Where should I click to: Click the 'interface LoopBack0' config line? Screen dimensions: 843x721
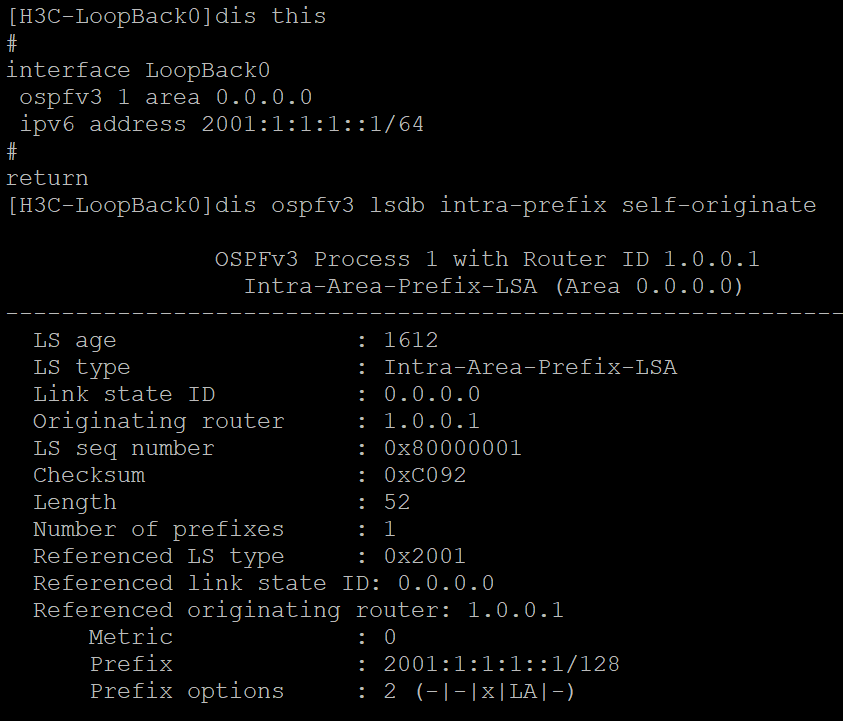click(138, 70)
